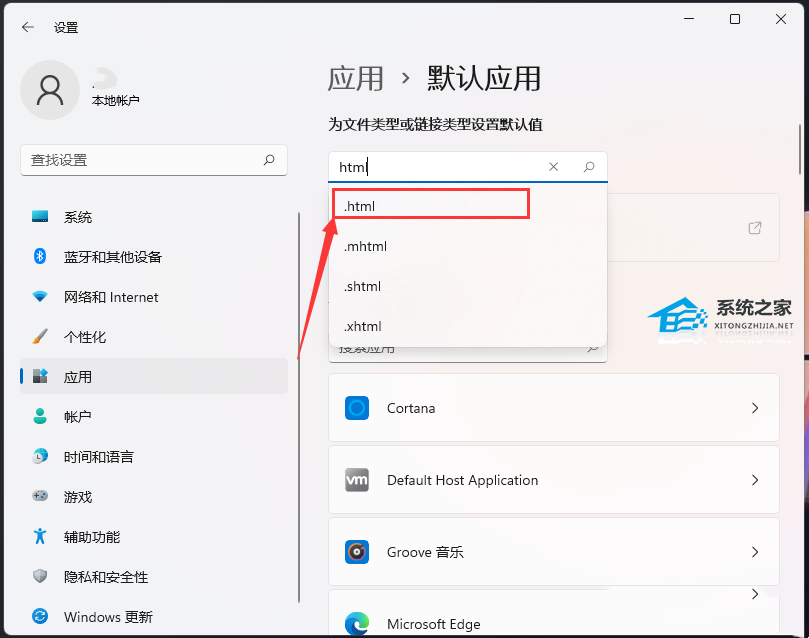Open 个性化 settings page
This screenshot has width=809, height=638.
pyautogui.click(x=154, y=336)
